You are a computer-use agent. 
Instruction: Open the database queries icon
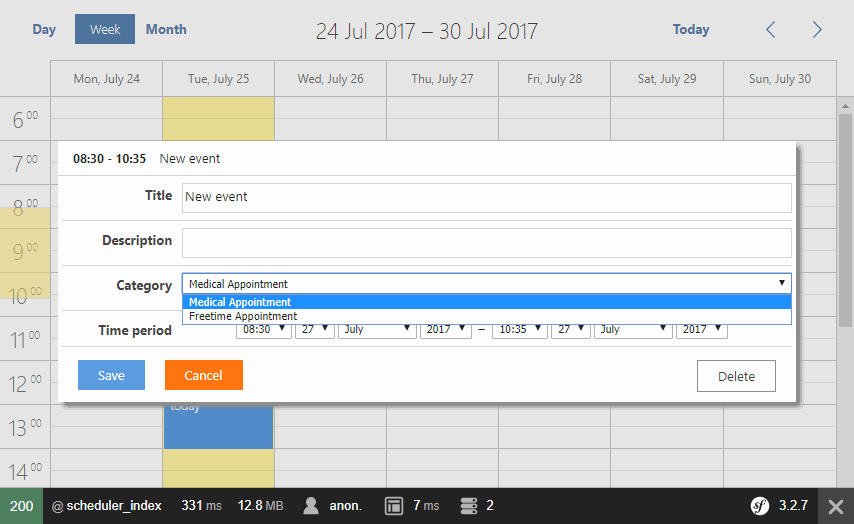468,506
